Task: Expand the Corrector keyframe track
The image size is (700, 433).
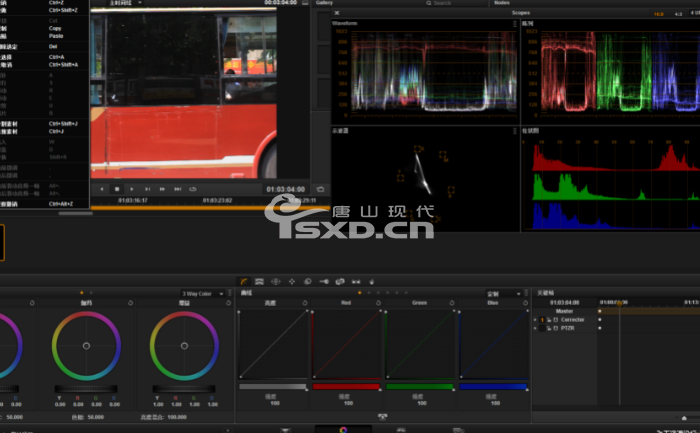Action: tap(535, 320)
